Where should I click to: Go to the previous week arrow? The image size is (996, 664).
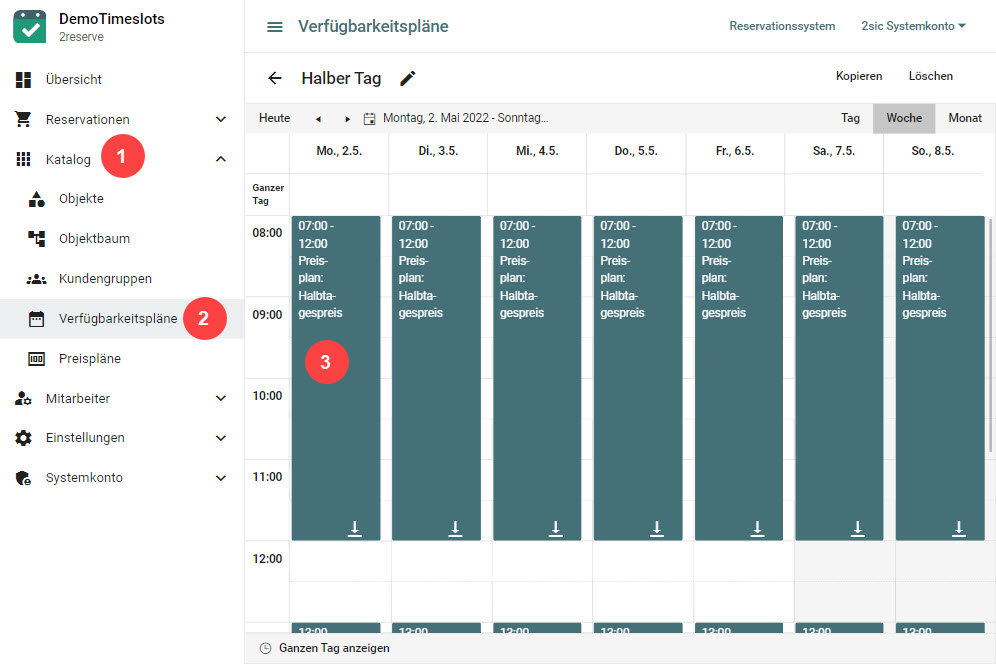[318, 118]
